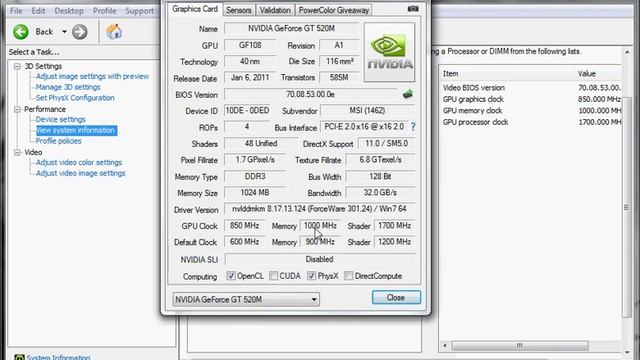Click the NVIDIA SLI Disabled field

pos(320,259)
